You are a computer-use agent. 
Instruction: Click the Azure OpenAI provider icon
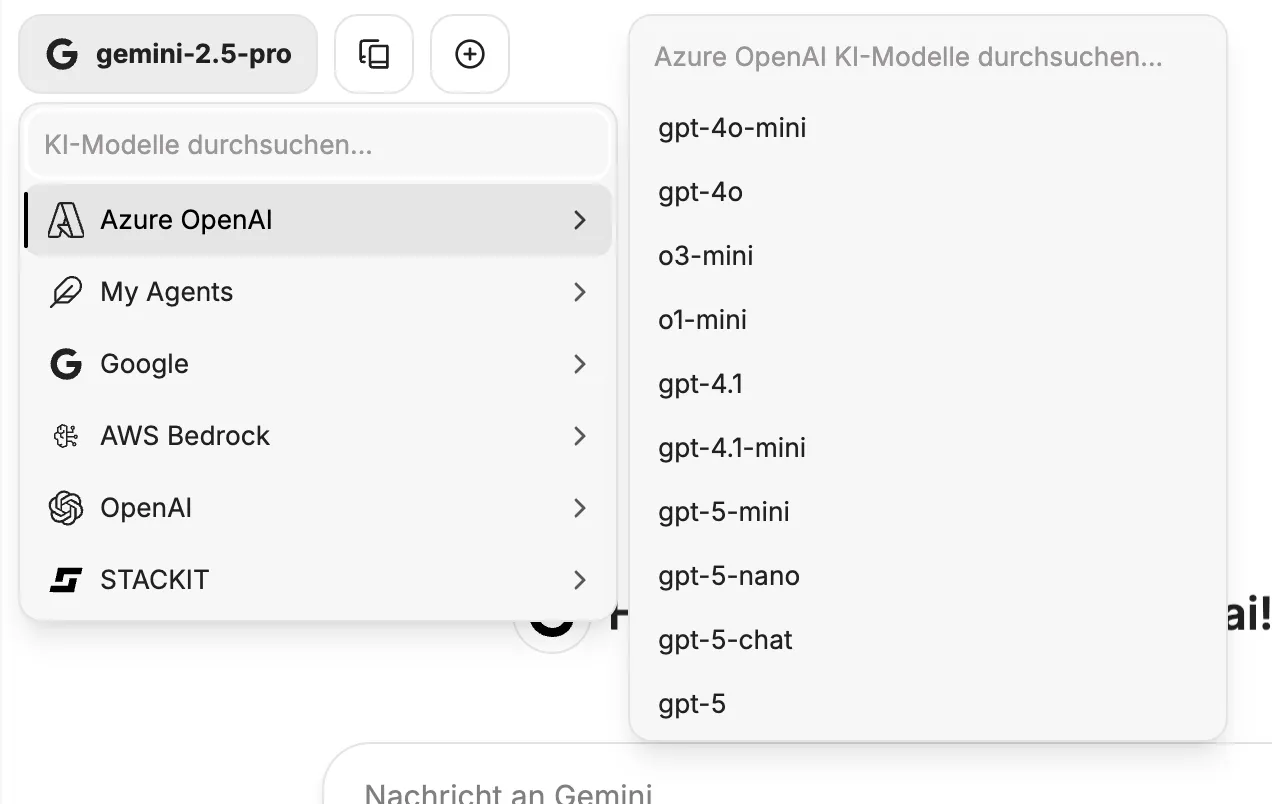66,220
